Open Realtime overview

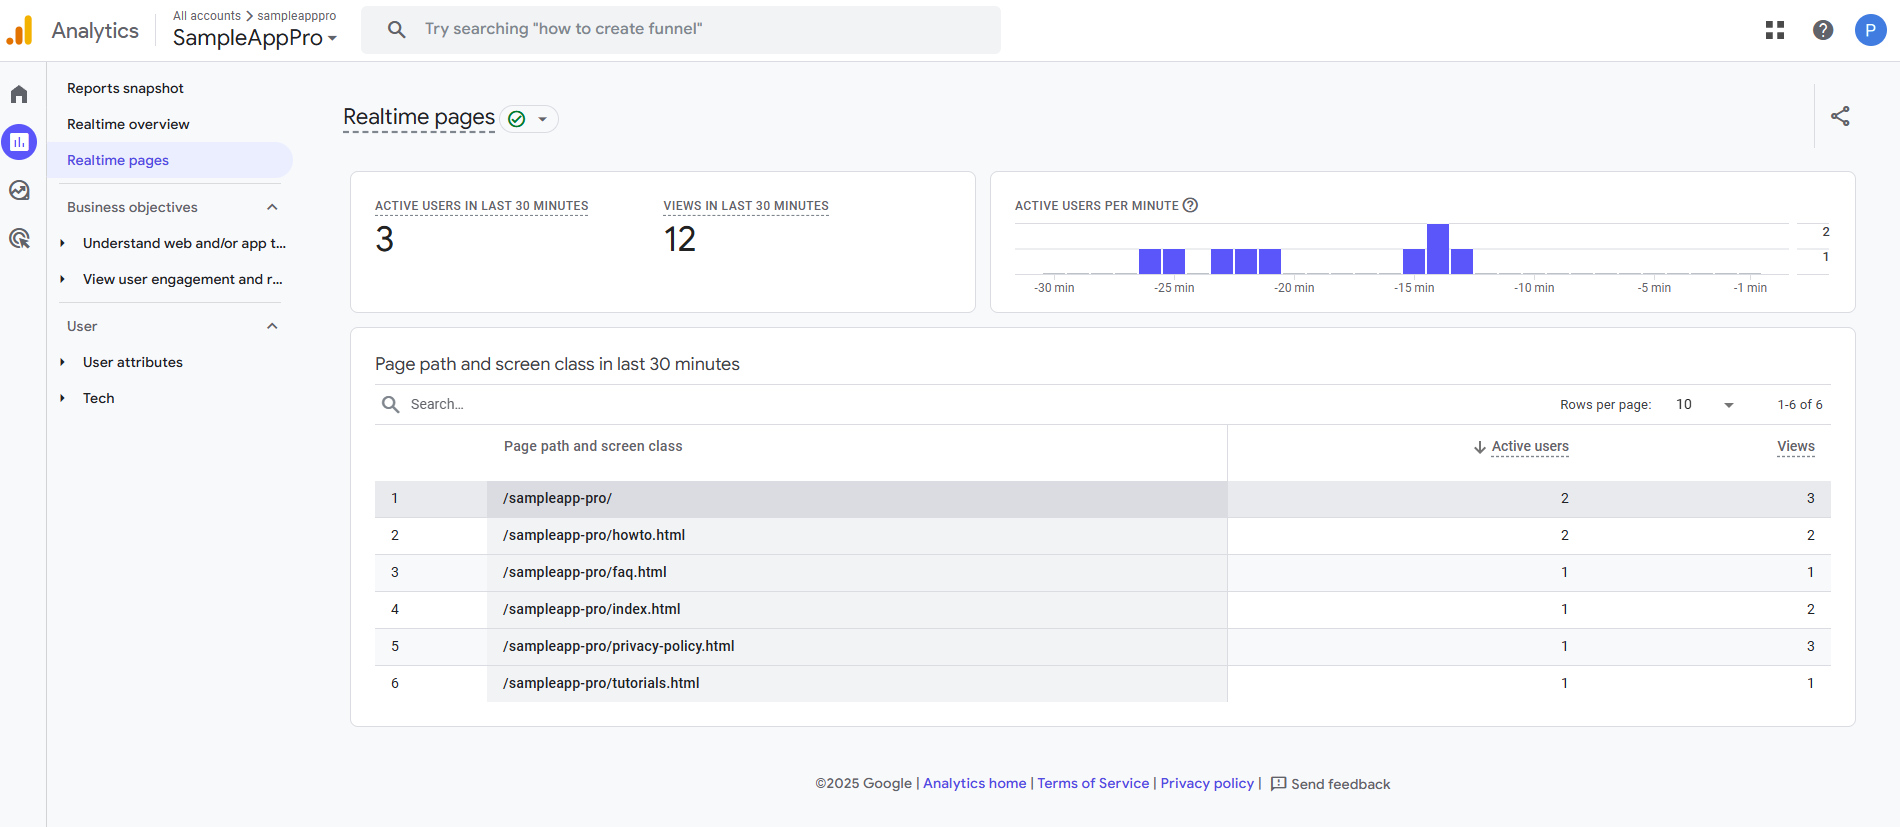128,124
